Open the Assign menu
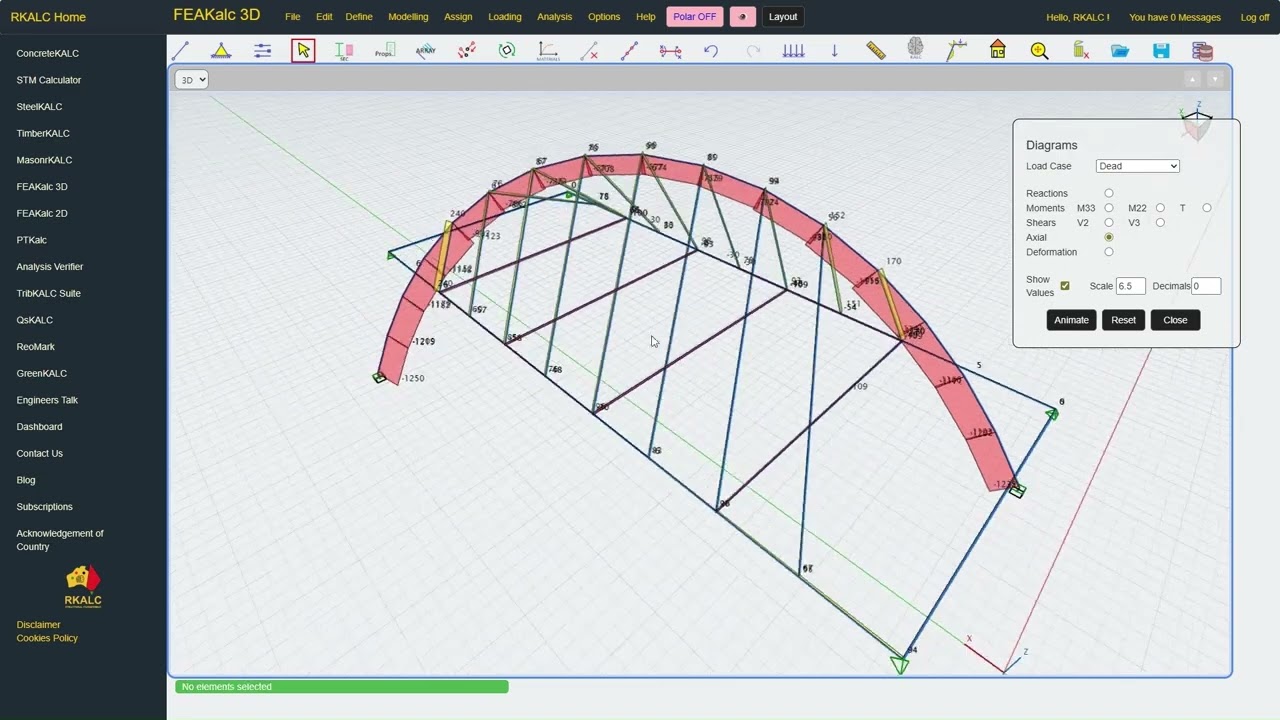The image size is (1280, 720). click(x=458, y=17)
